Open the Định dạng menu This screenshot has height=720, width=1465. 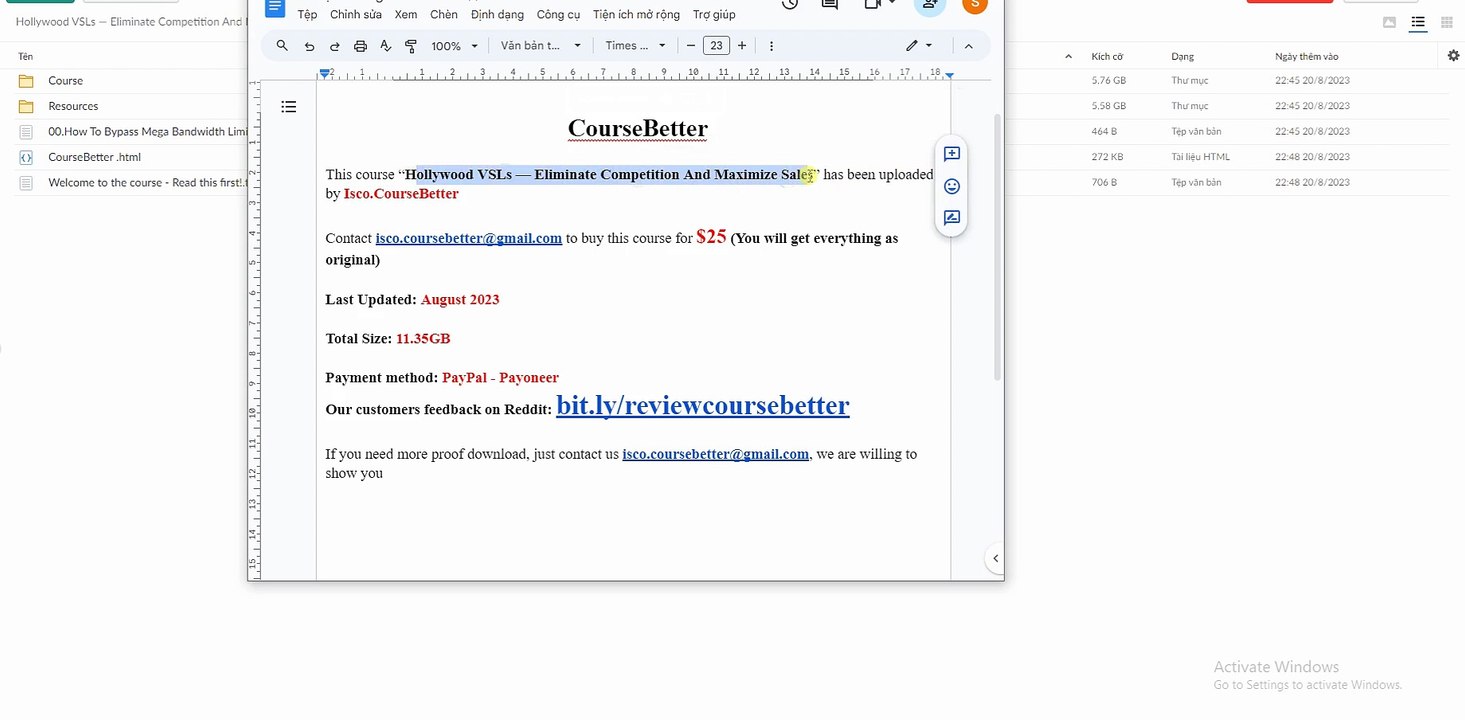click(497, 15)
